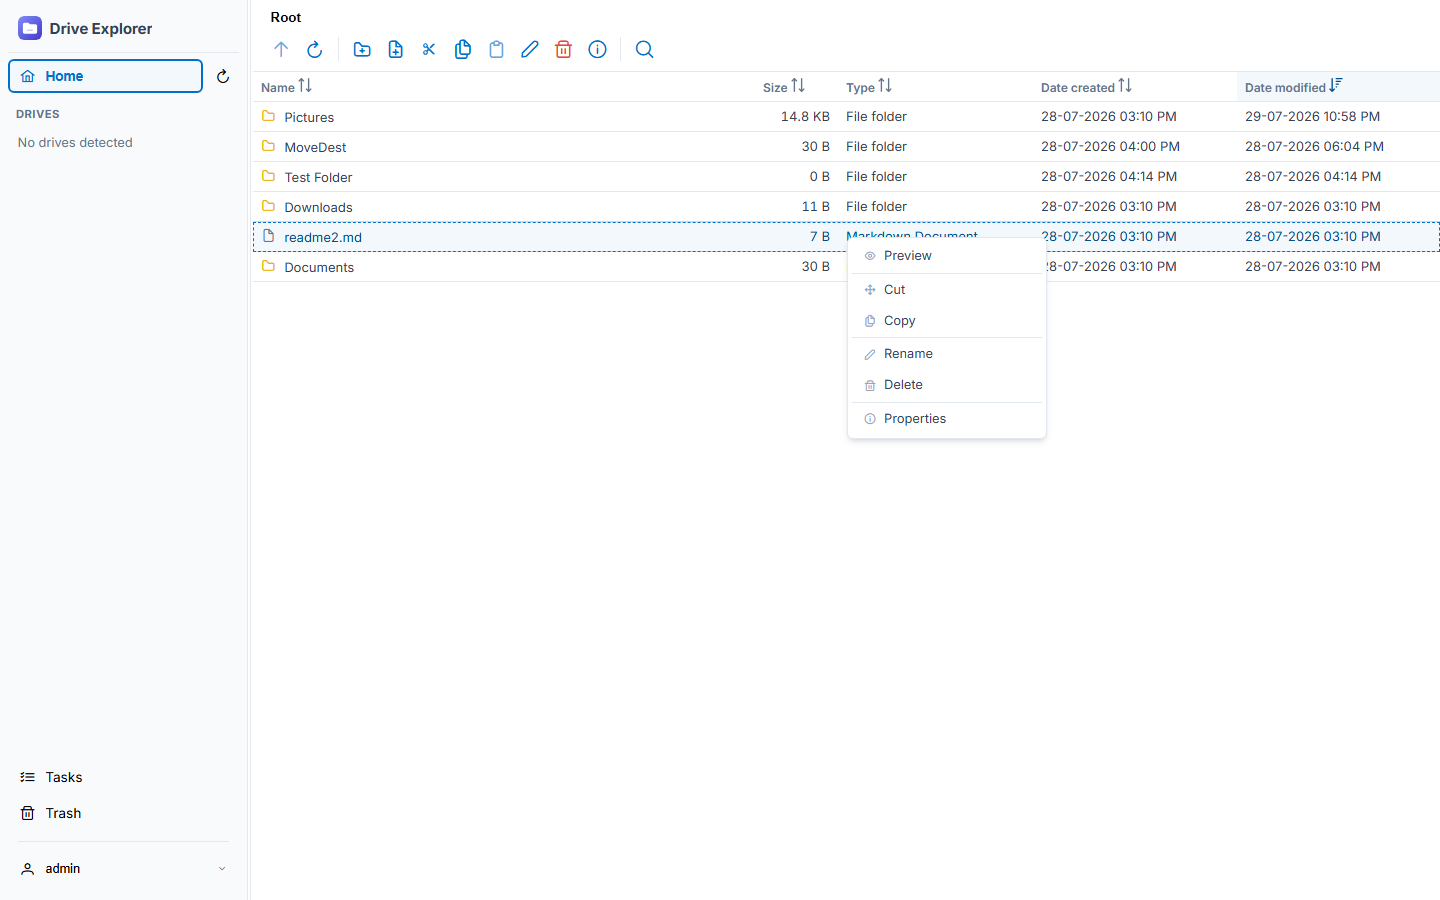Open the Tasks page

click(x=64, y=777)
